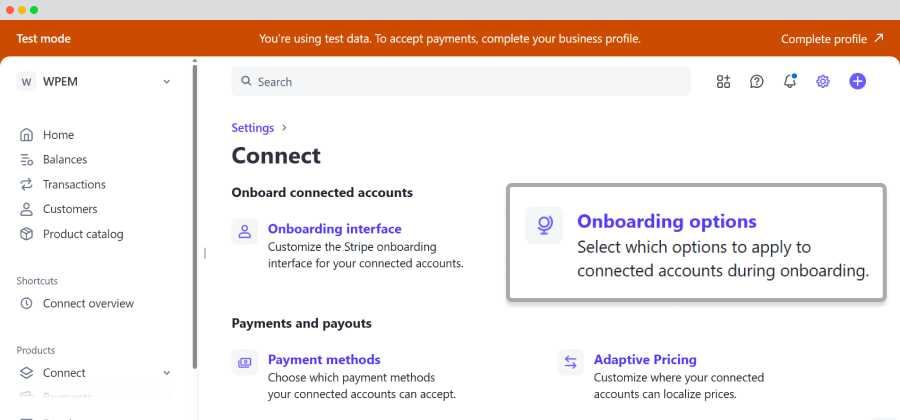This screenshot has width=900, height=420.
Task: Click the chevron after the Settings breadcrumb
Action: pos(284,128)
